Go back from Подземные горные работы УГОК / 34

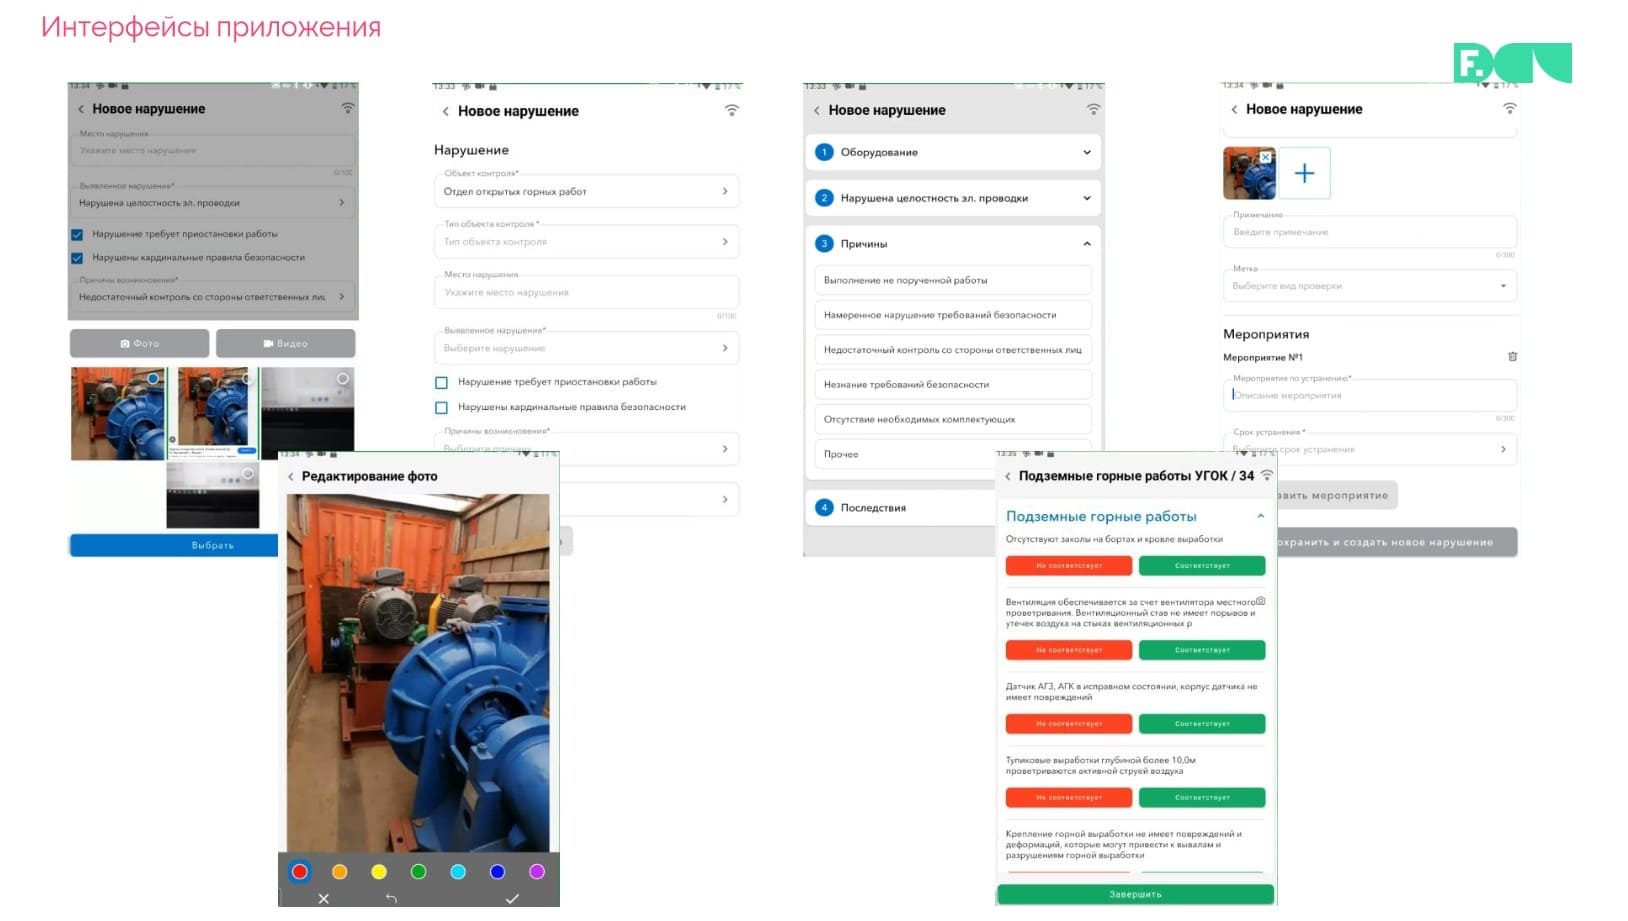tap(1008, 476)
